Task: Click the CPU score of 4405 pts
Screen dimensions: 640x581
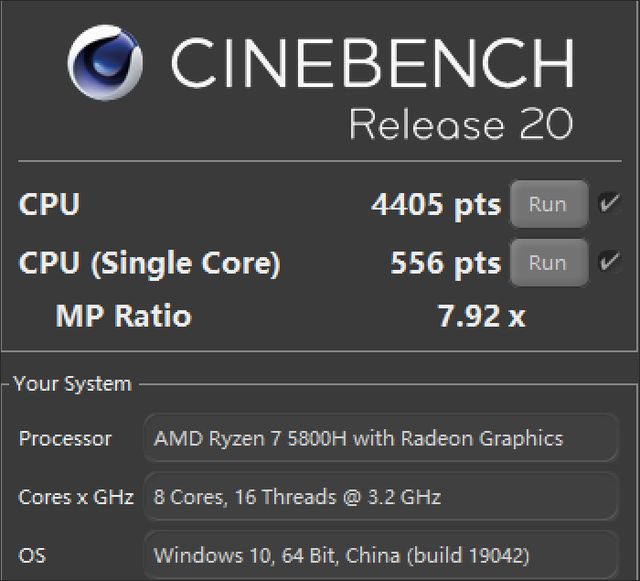Action: pyautogui.click(x=435, y=205)
